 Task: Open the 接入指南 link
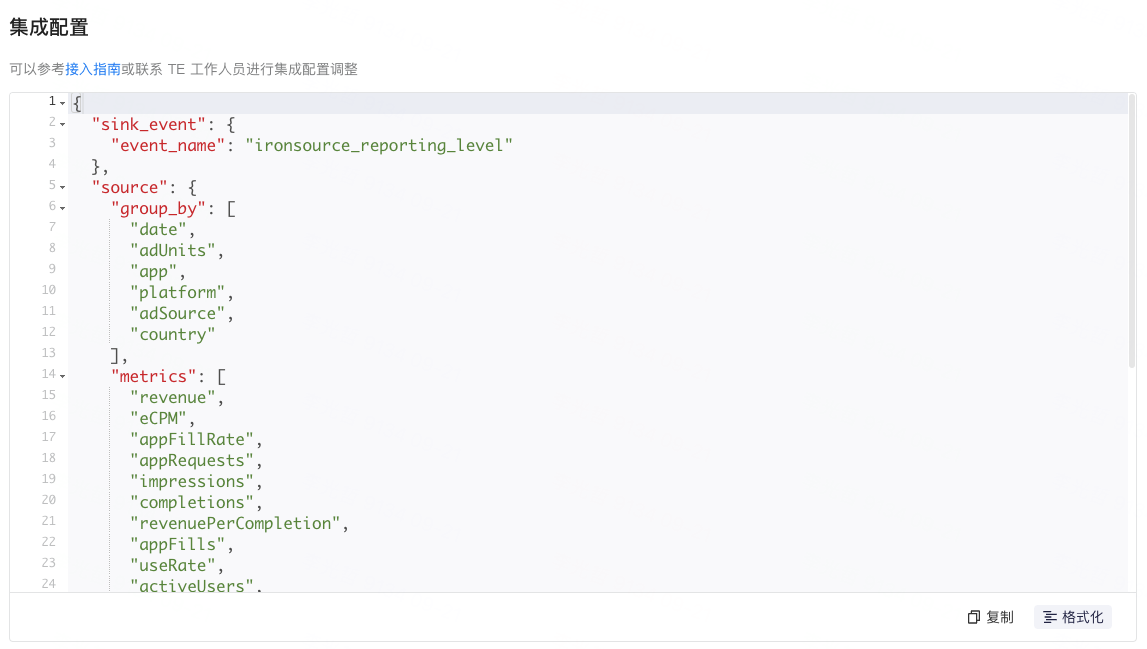(93, 68)
